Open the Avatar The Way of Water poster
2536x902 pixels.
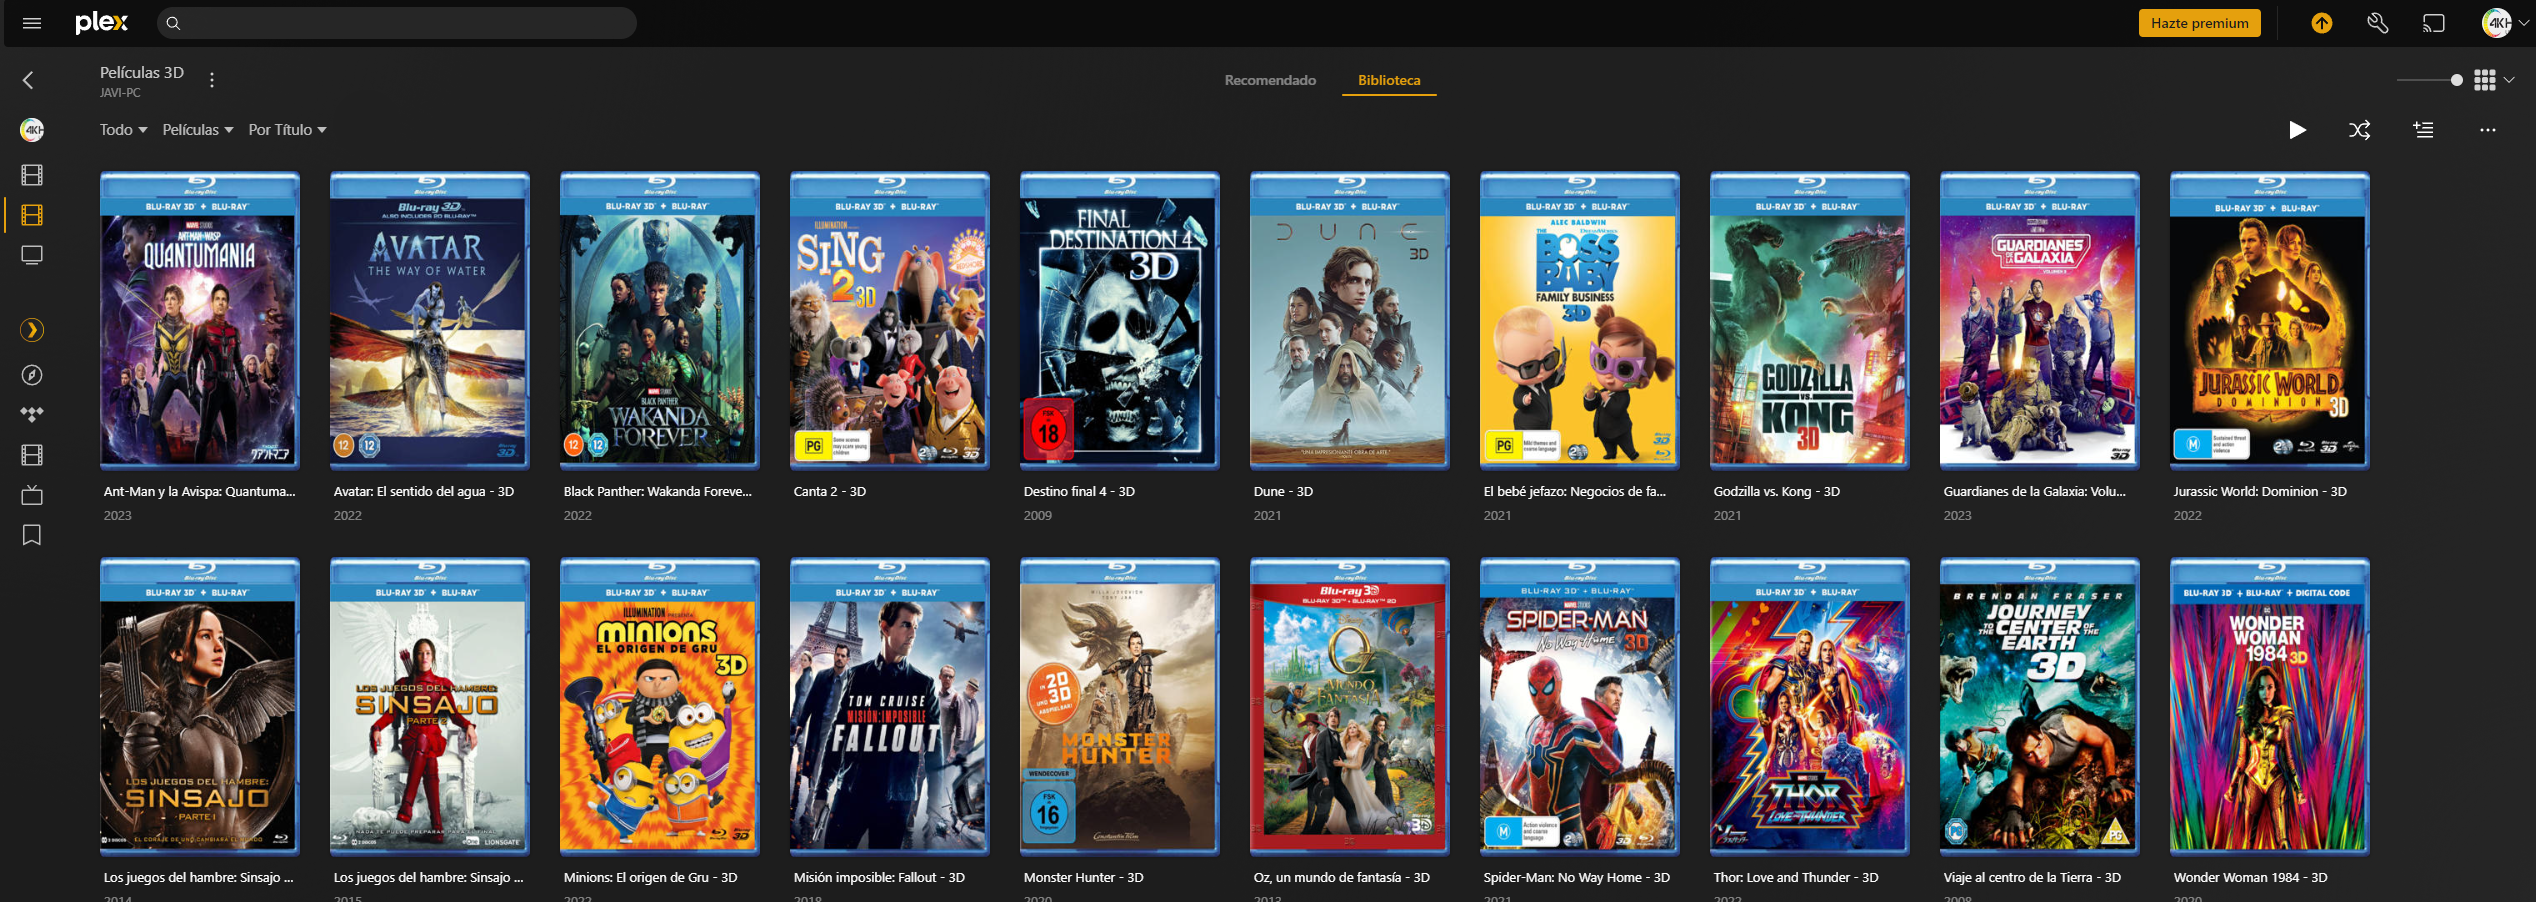(430, 320)
